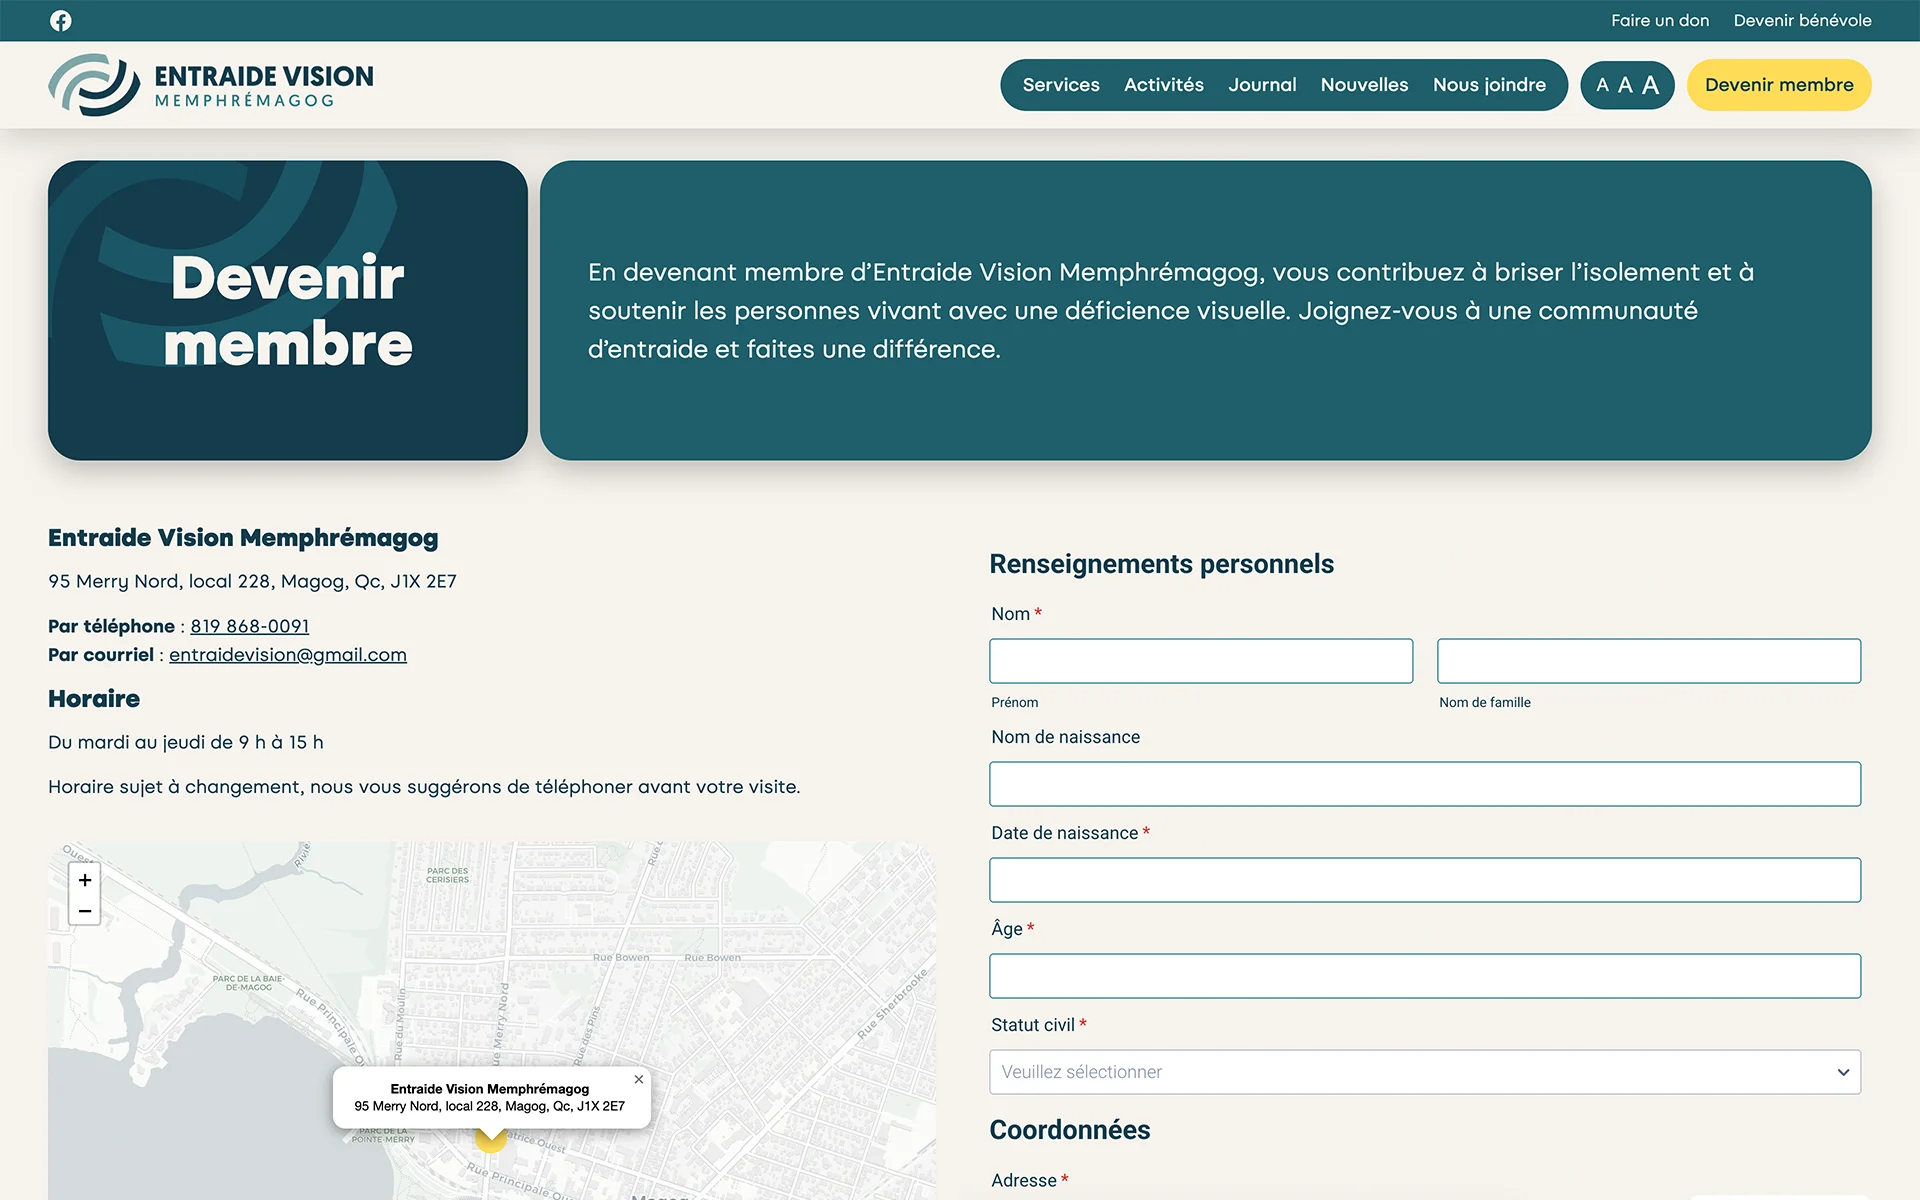Viewport: 1920px width, 1200px height.
Task: Click the Horaire heading
Action: [94, 699]
